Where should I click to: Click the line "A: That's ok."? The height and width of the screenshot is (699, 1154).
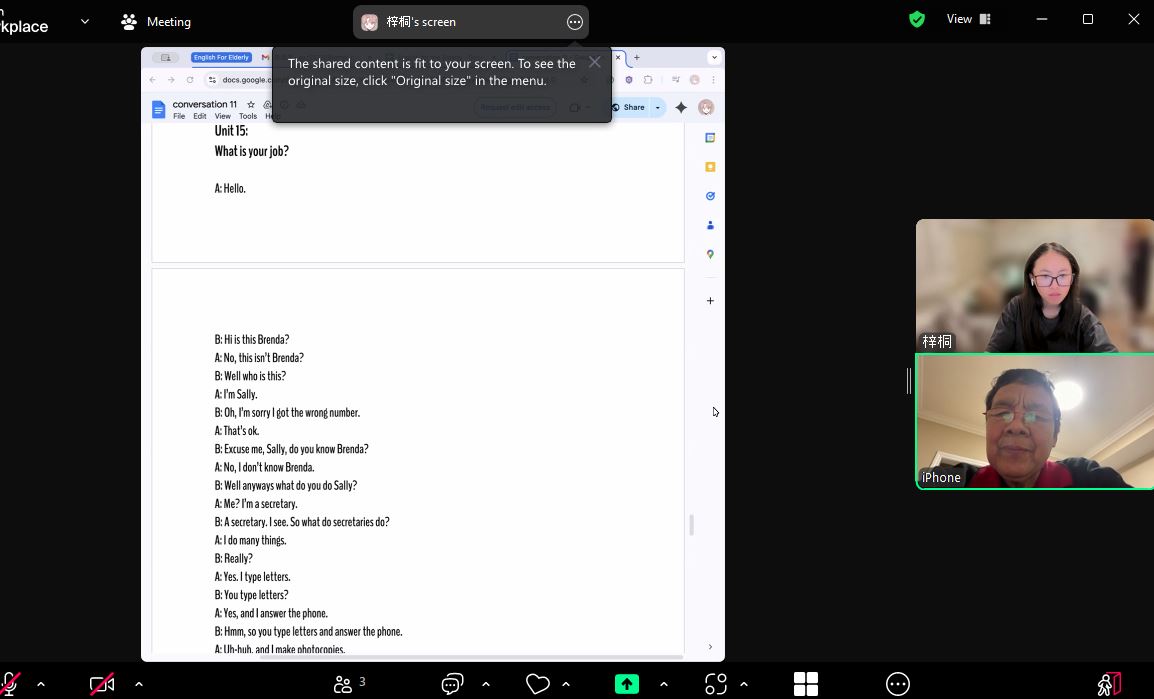point(237,431)
